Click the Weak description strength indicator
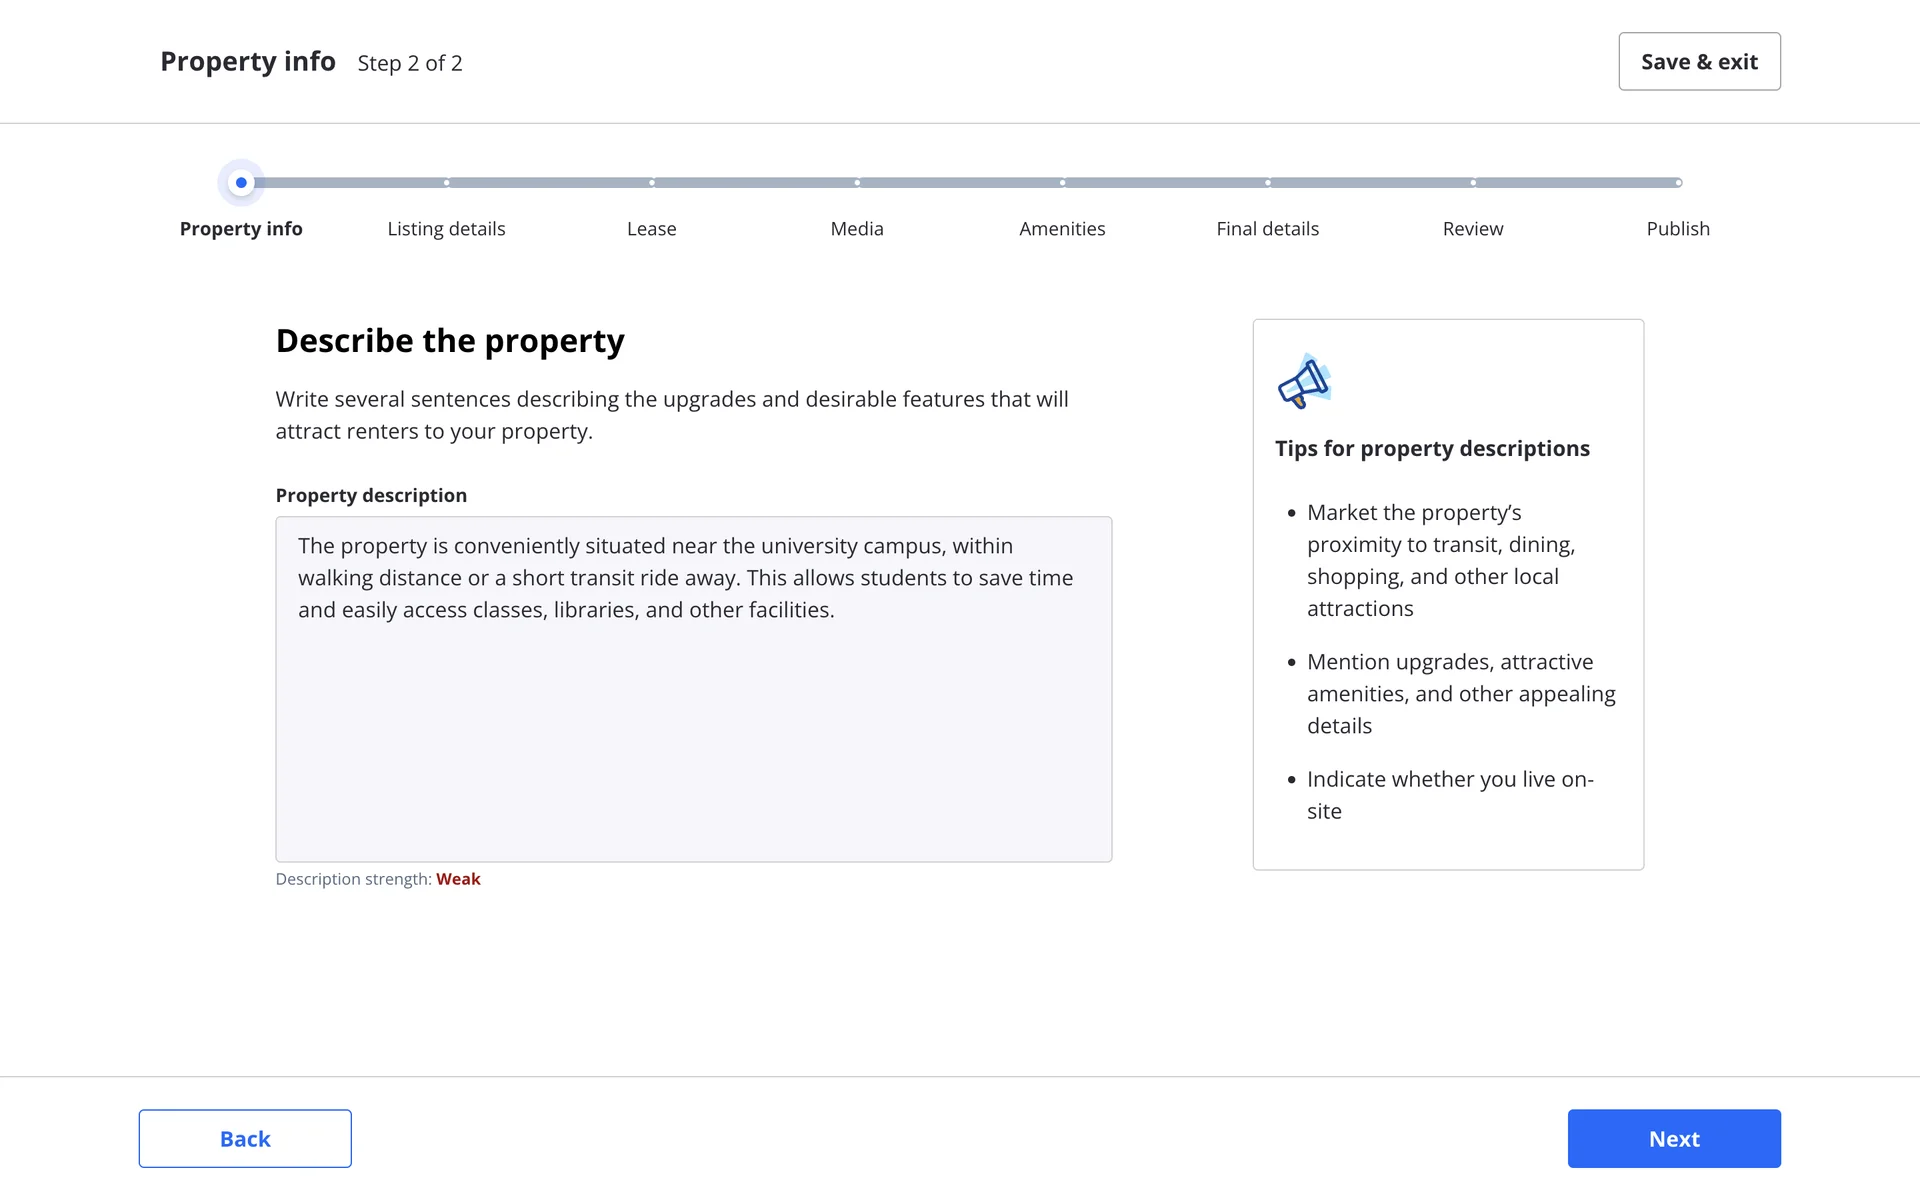The height and width of the screenshot is (1200, 1920). pyautogui.click(x=458, y=879)
